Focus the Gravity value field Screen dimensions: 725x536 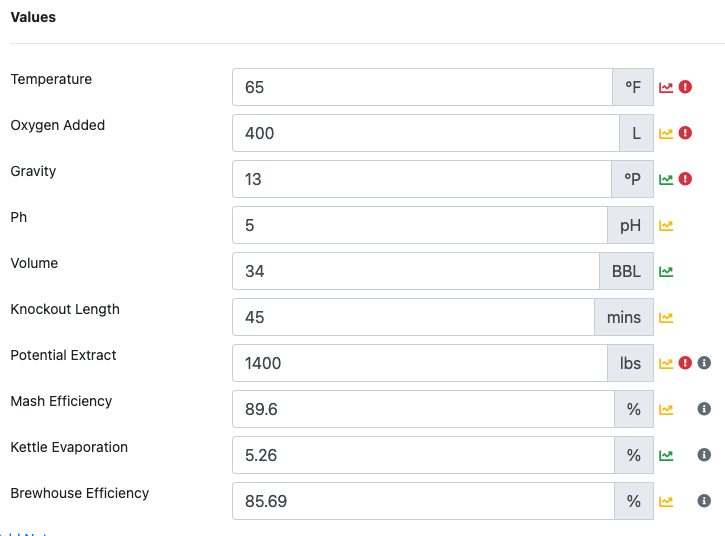422,179
